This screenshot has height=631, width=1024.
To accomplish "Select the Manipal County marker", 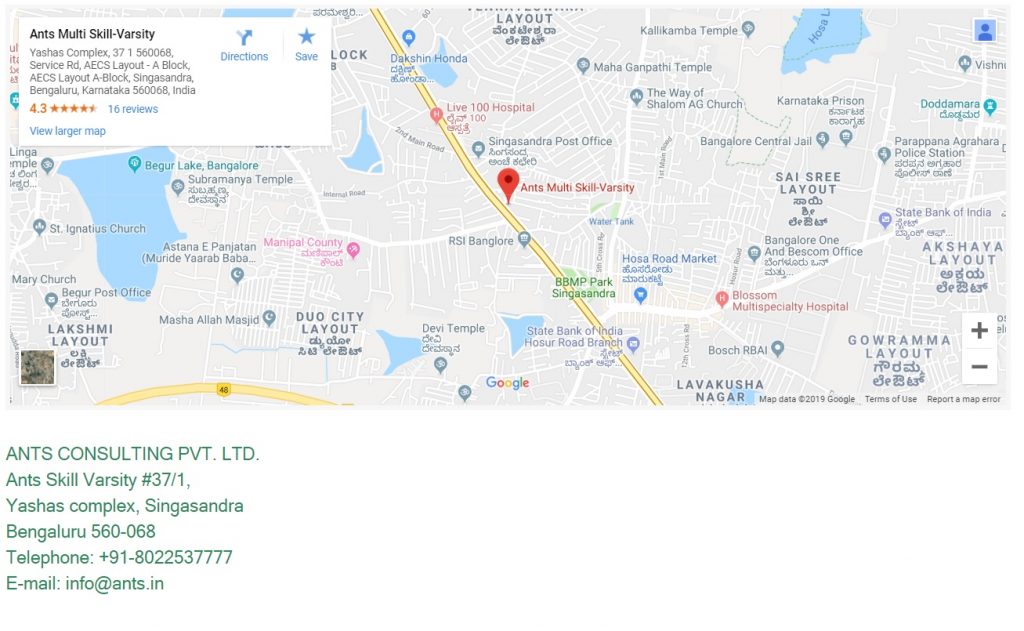I will tap(353, 250).
